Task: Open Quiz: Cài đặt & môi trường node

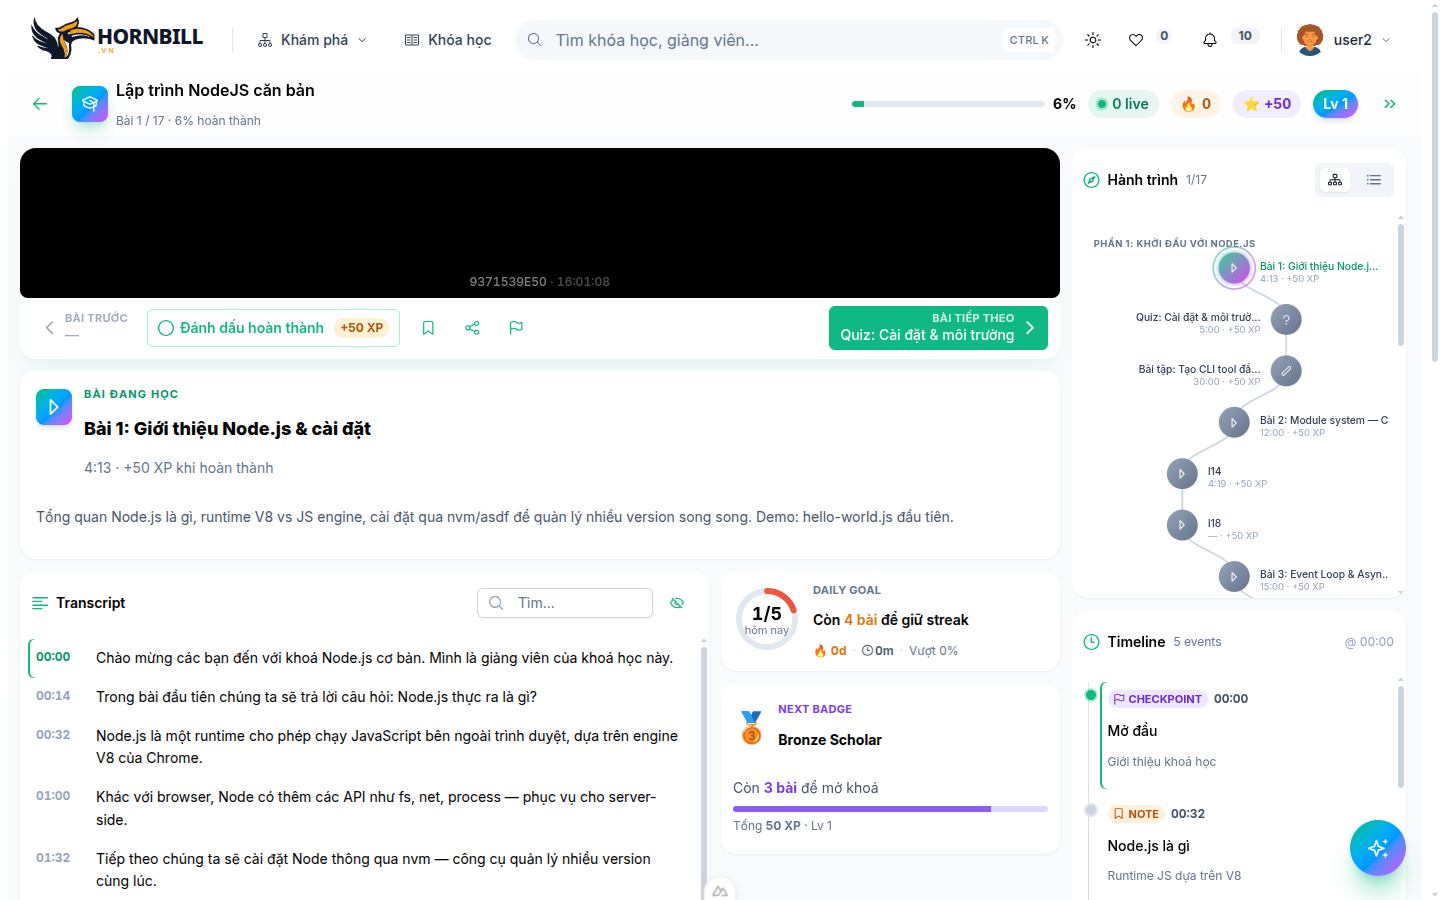Action: [x=1286, y=320]
